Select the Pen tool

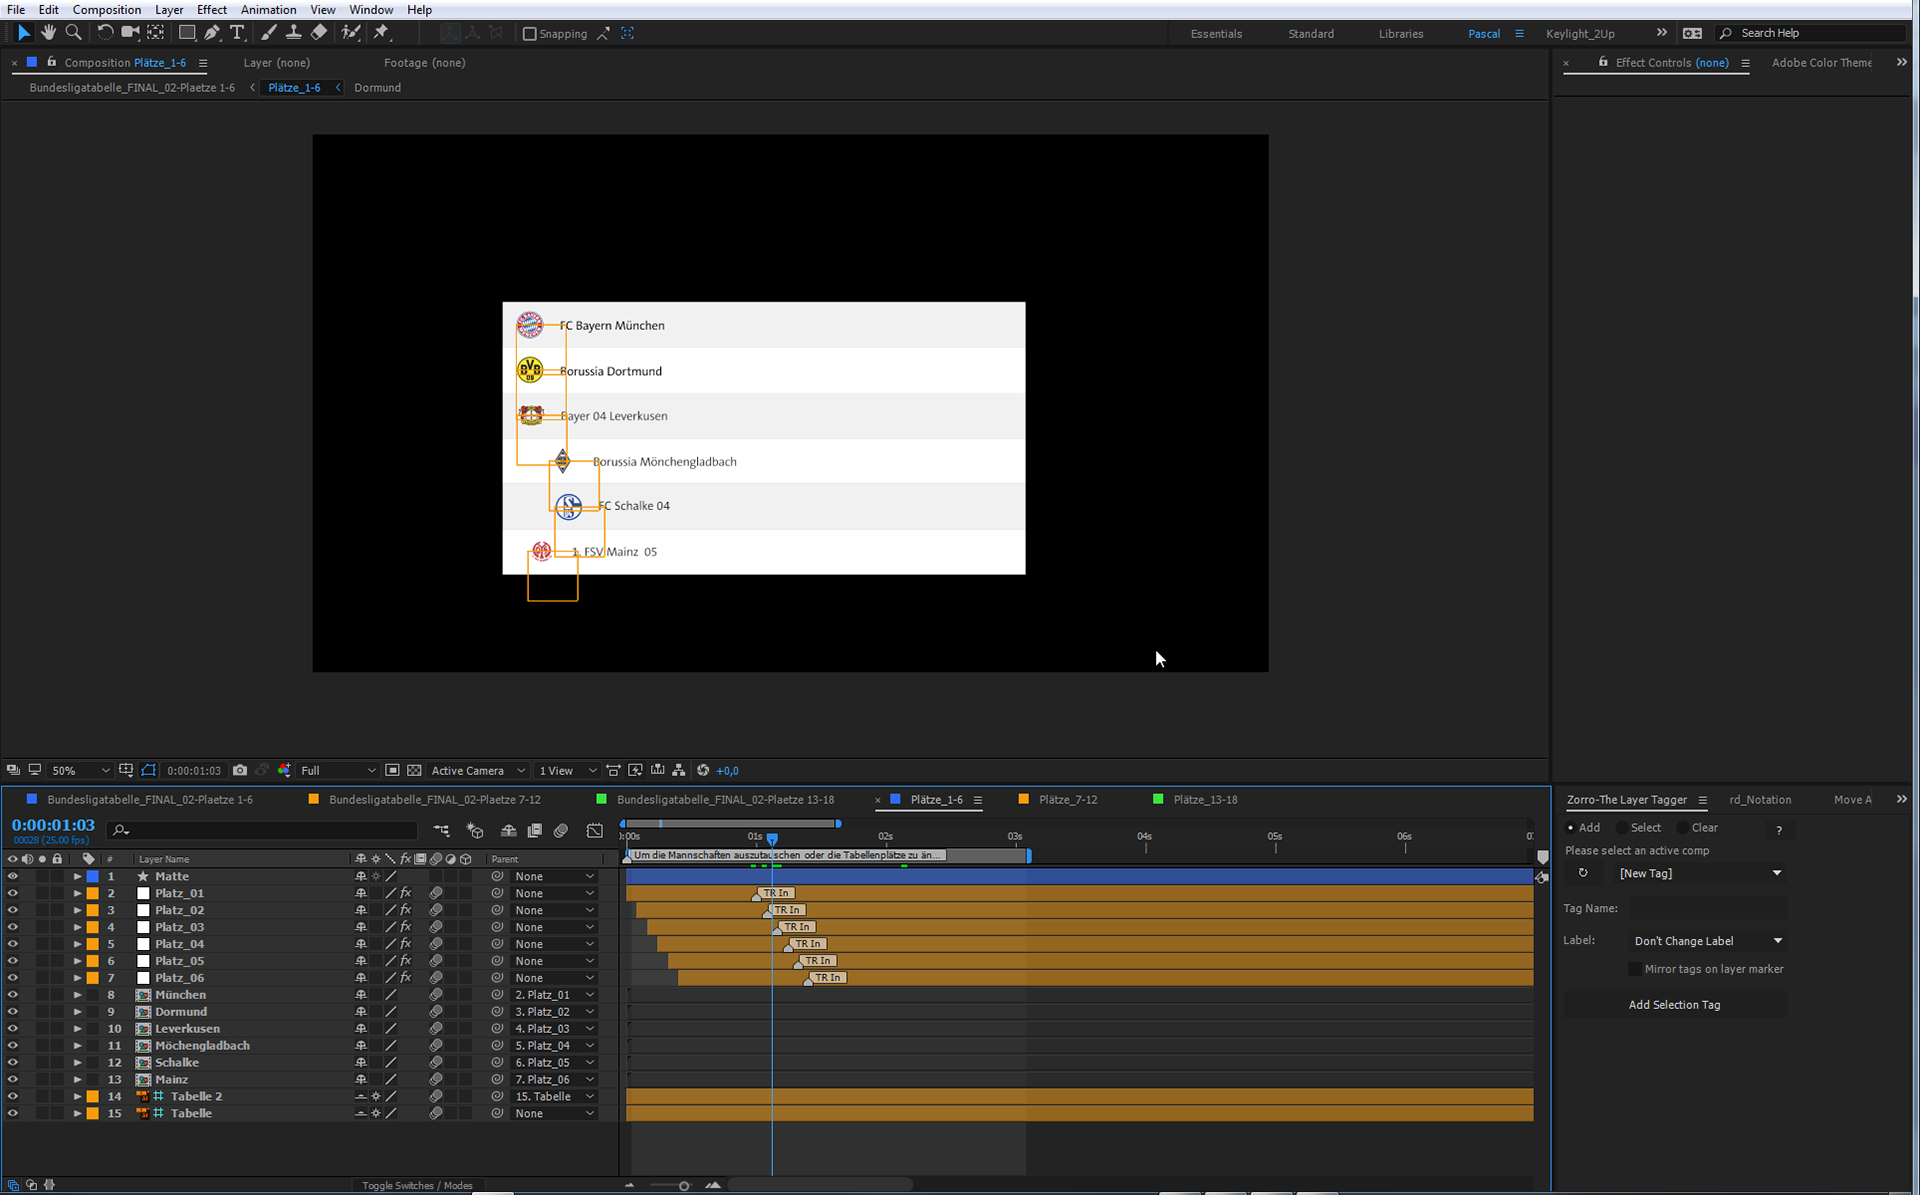(212, 33)
